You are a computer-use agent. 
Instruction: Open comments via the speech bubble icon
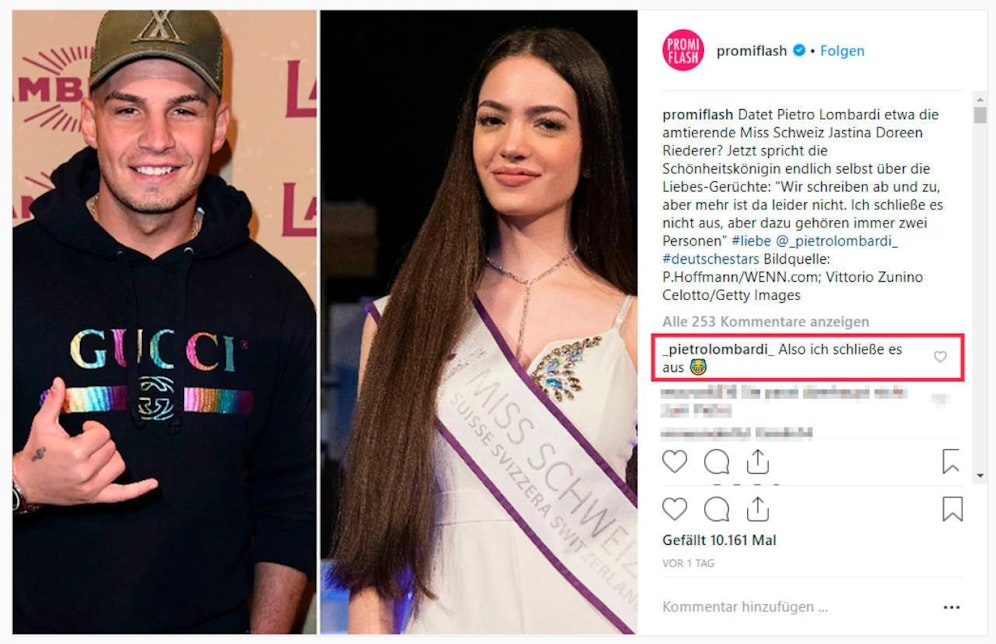[x=716, y=462]
